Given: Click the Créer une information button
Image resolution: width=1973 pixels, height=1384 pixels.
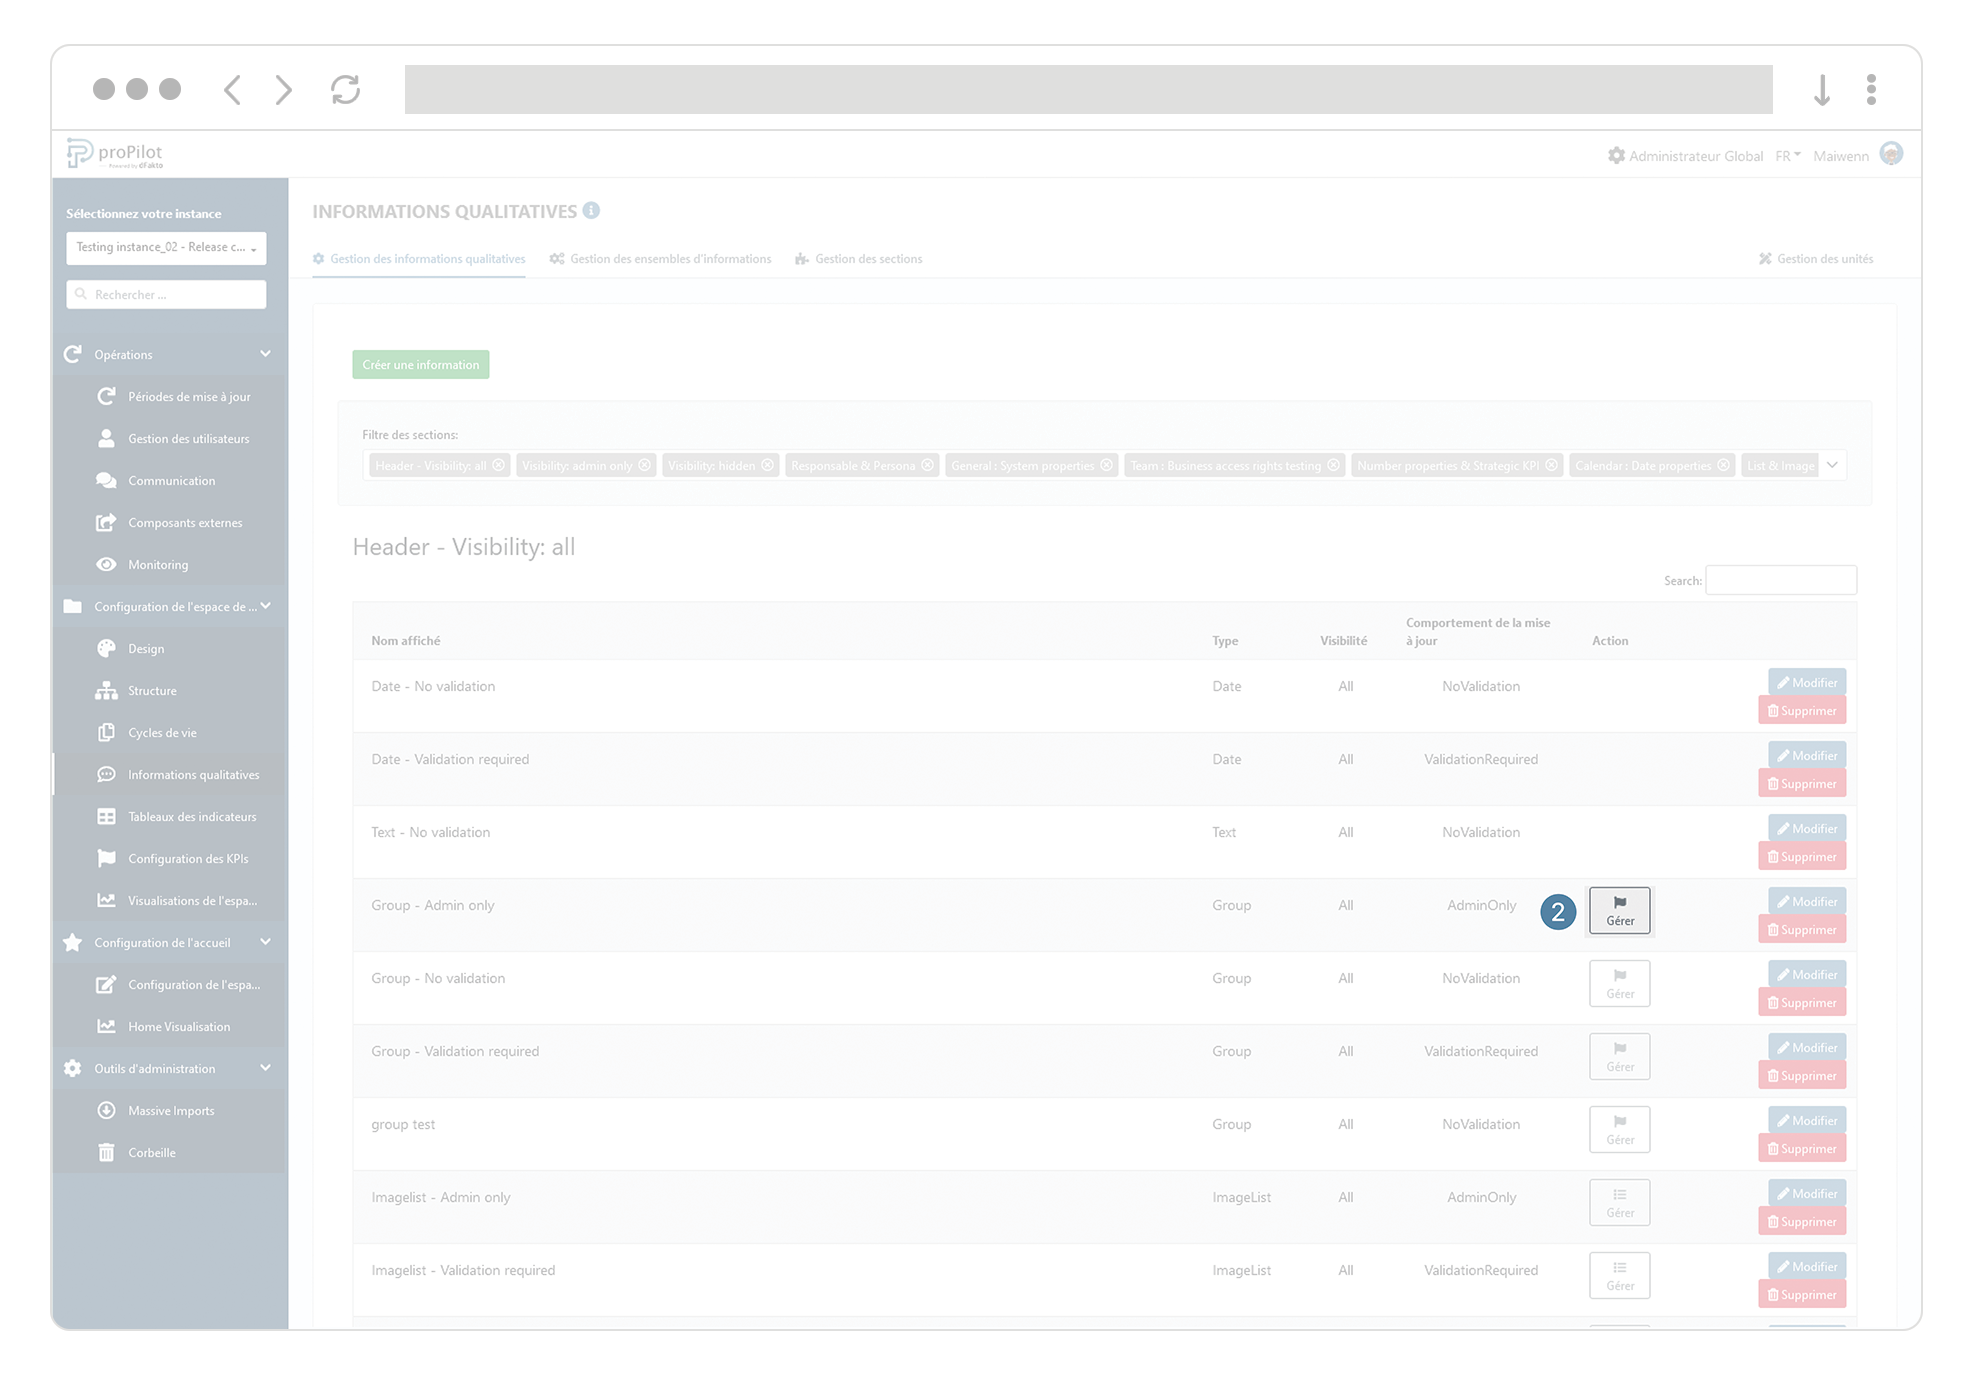Looking at the screenshot, I should pos(420,364).
